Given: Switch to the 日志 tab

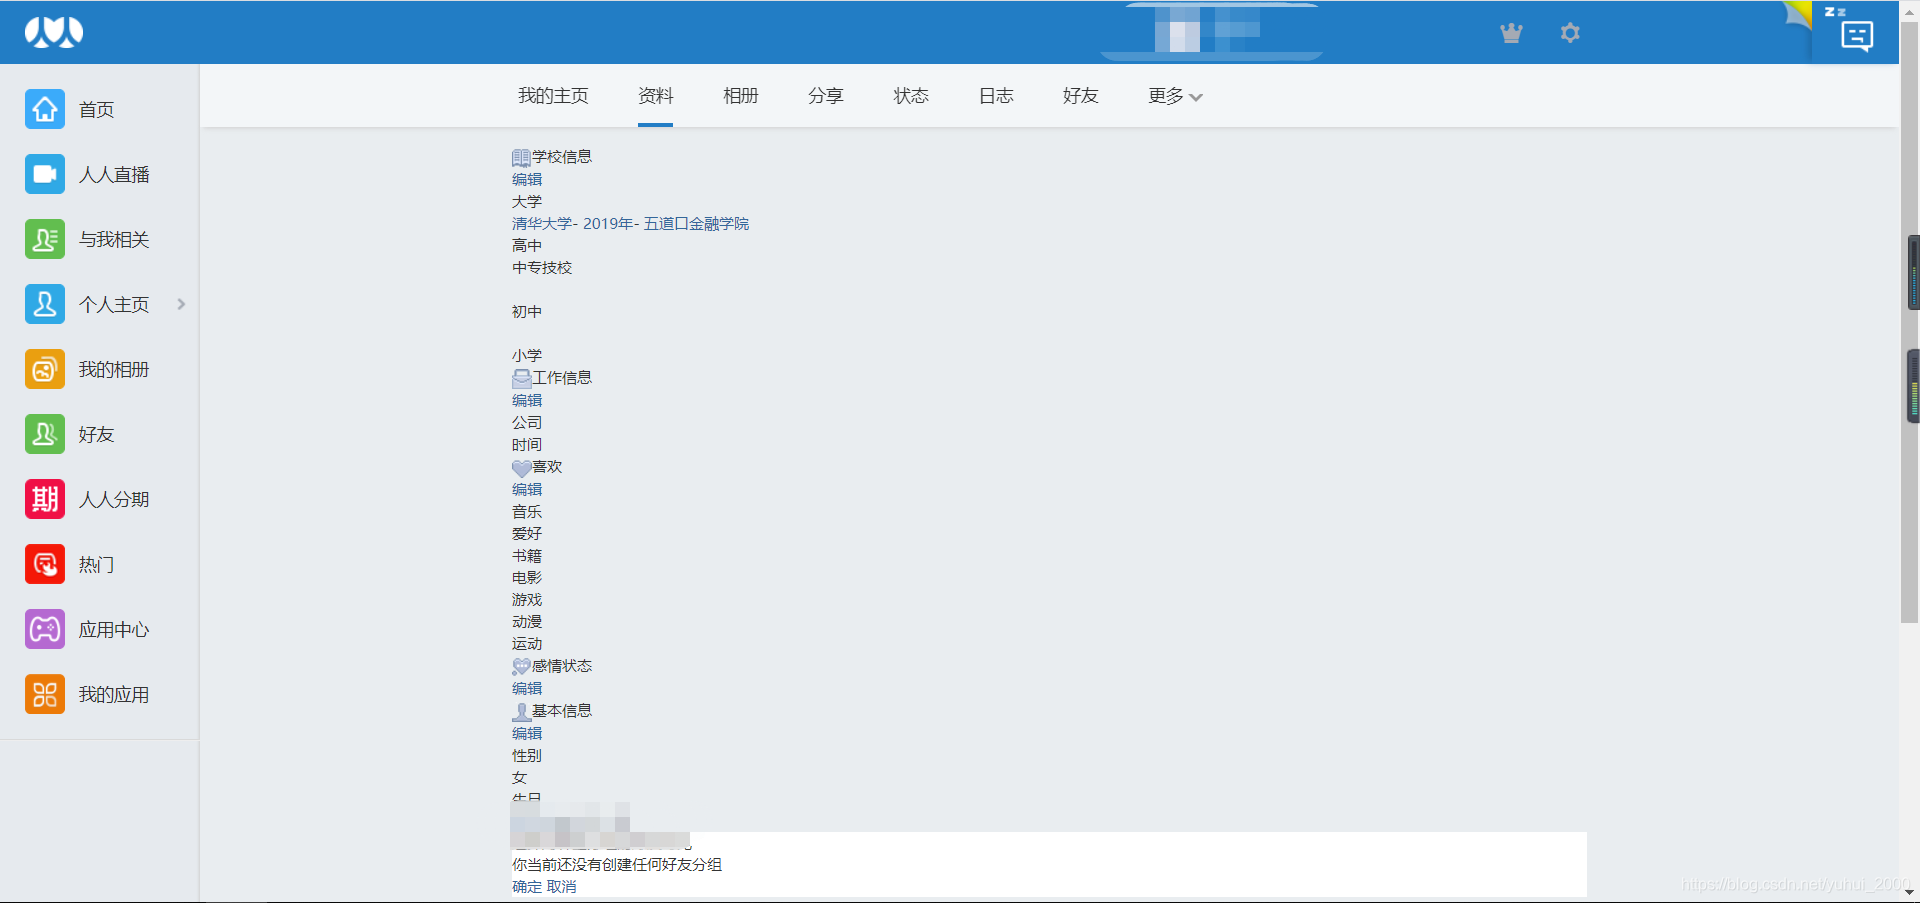Looking at the screenshot, I should 995,96.
